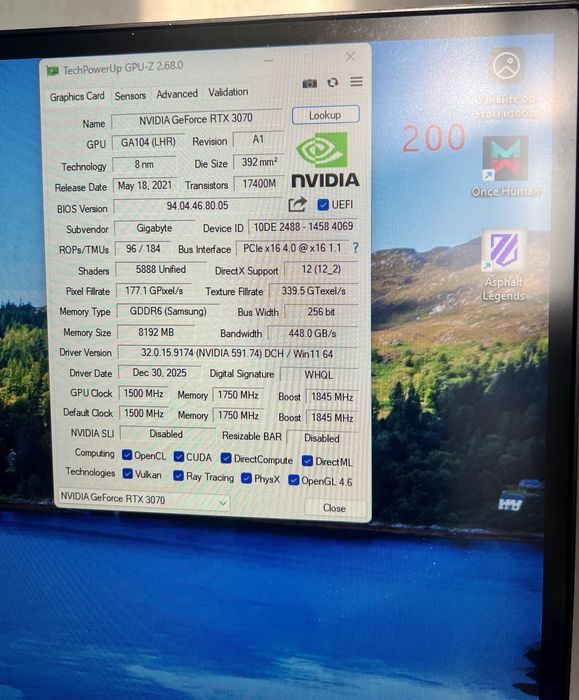Click the Die Size value 392 mm²
The width and height of the screenshot is (579, 700).
coord(259,162)
